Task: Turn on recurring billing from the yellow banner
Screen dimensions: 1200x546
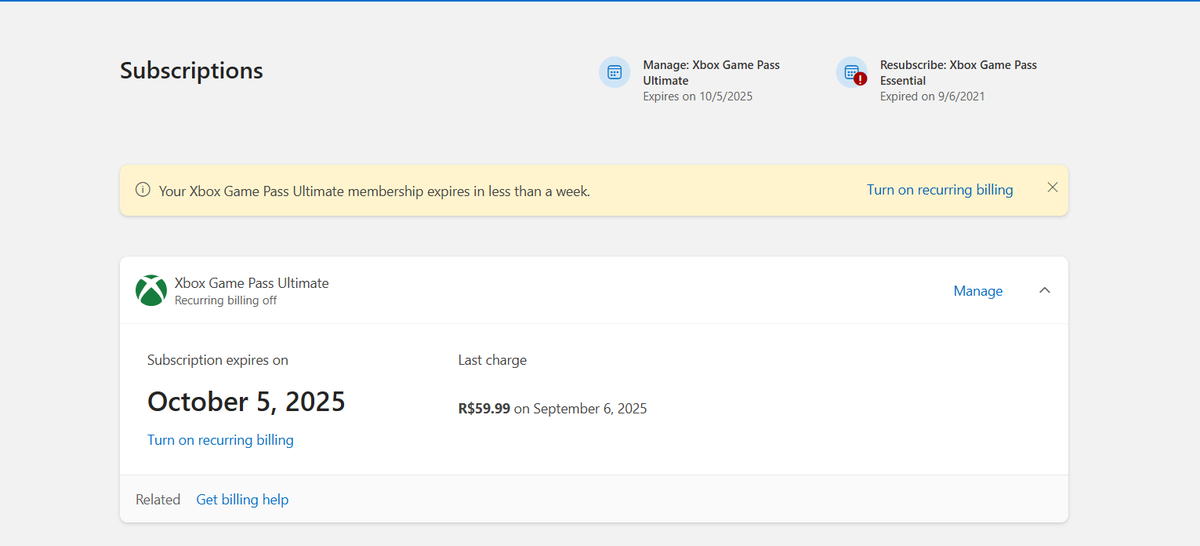Action: pos(940,190)
